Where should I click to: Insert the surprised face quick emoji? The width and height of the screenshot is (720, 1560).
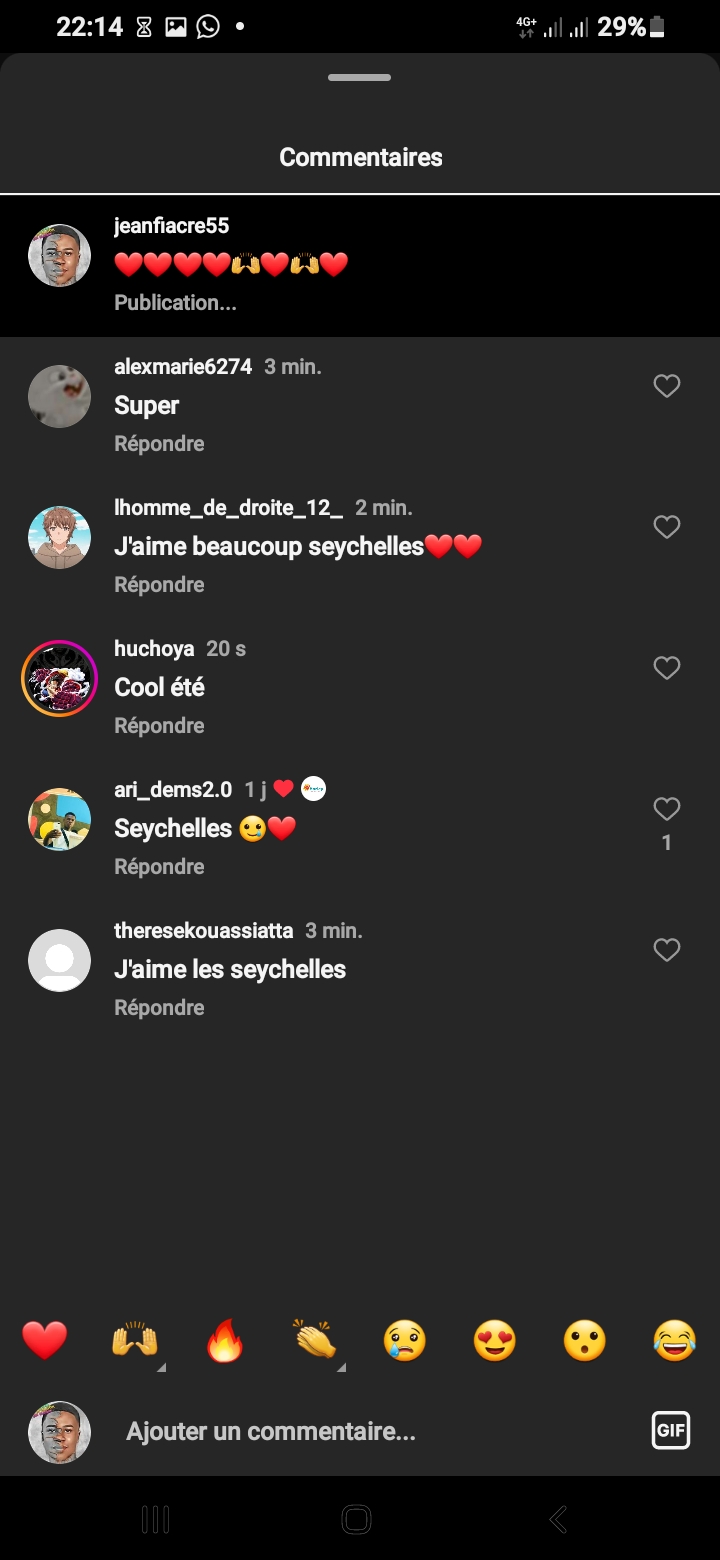click(585, 1340)
